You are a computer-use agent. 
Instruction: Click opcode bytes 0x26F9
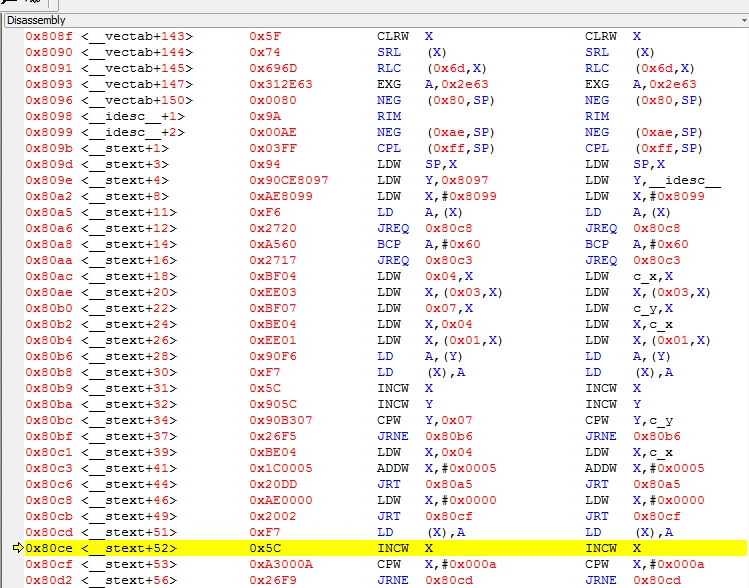point(273,580)
